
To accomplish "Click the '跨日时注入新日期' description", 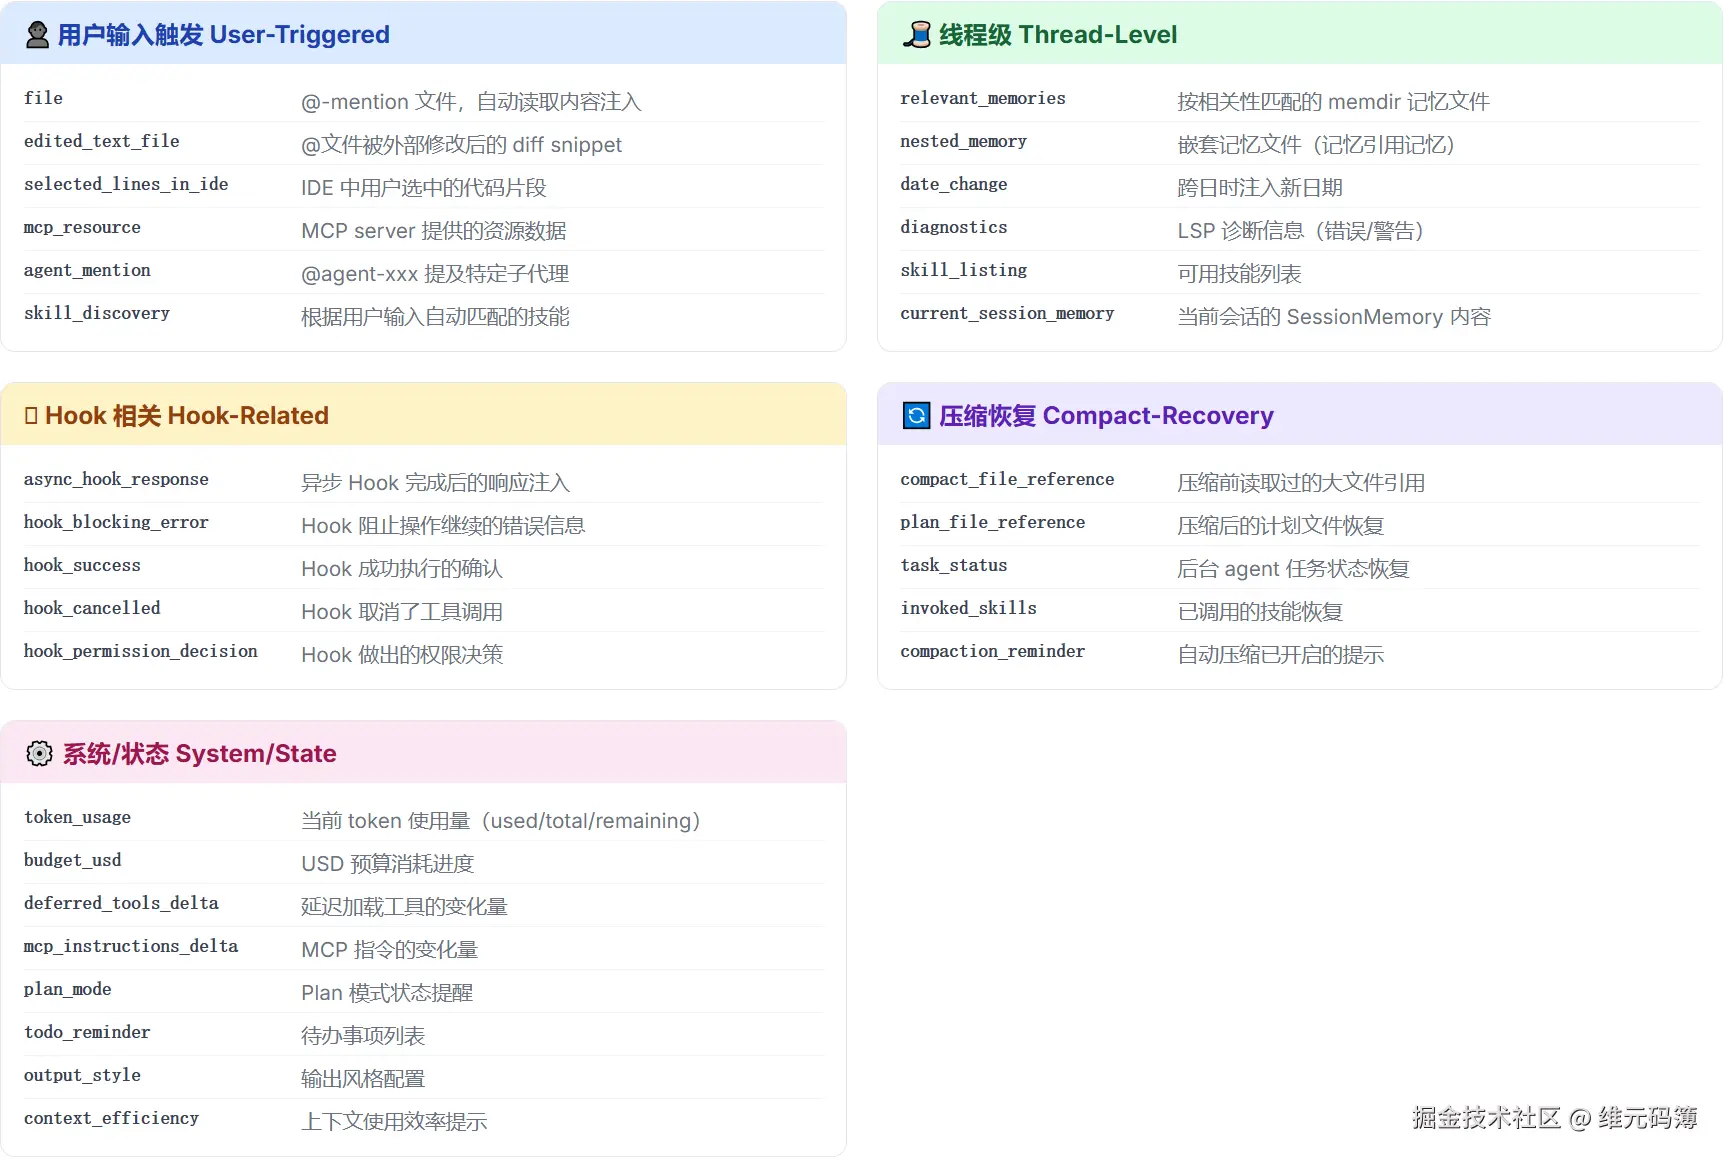I will 1260,188.
